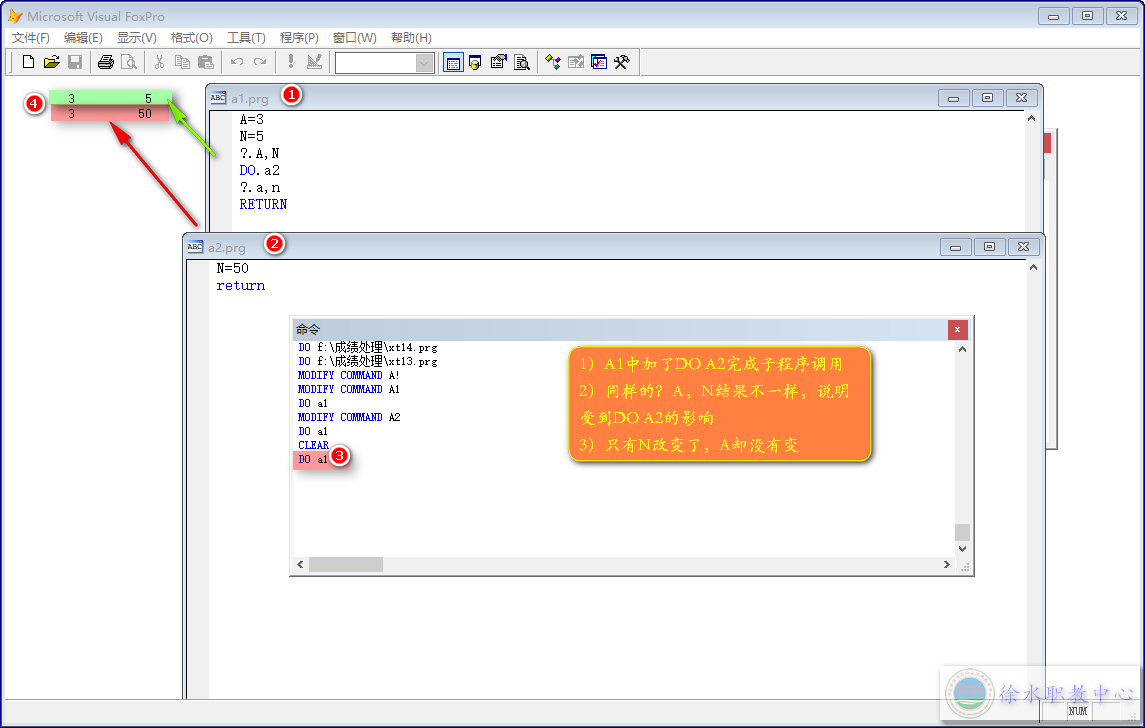Click the 'return' line in a2.prg
The image size is (1145, 728).
pos(240,286)
